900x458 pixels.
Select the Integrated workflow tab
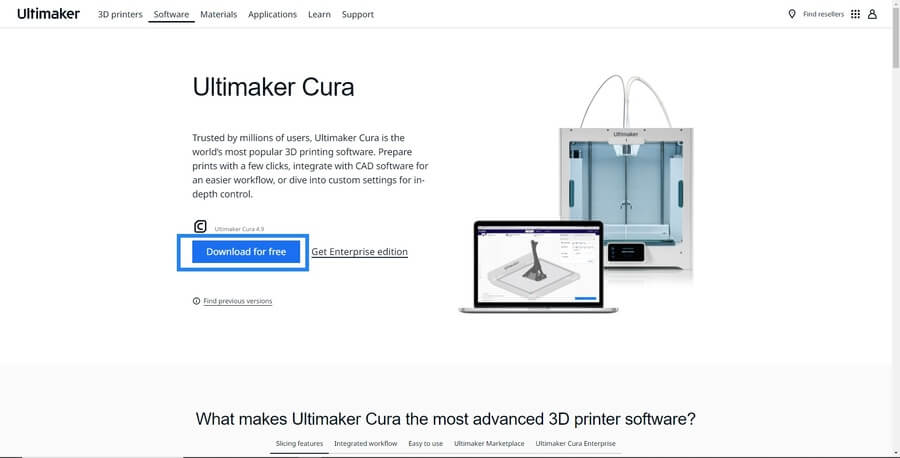(x=366, y=444)
